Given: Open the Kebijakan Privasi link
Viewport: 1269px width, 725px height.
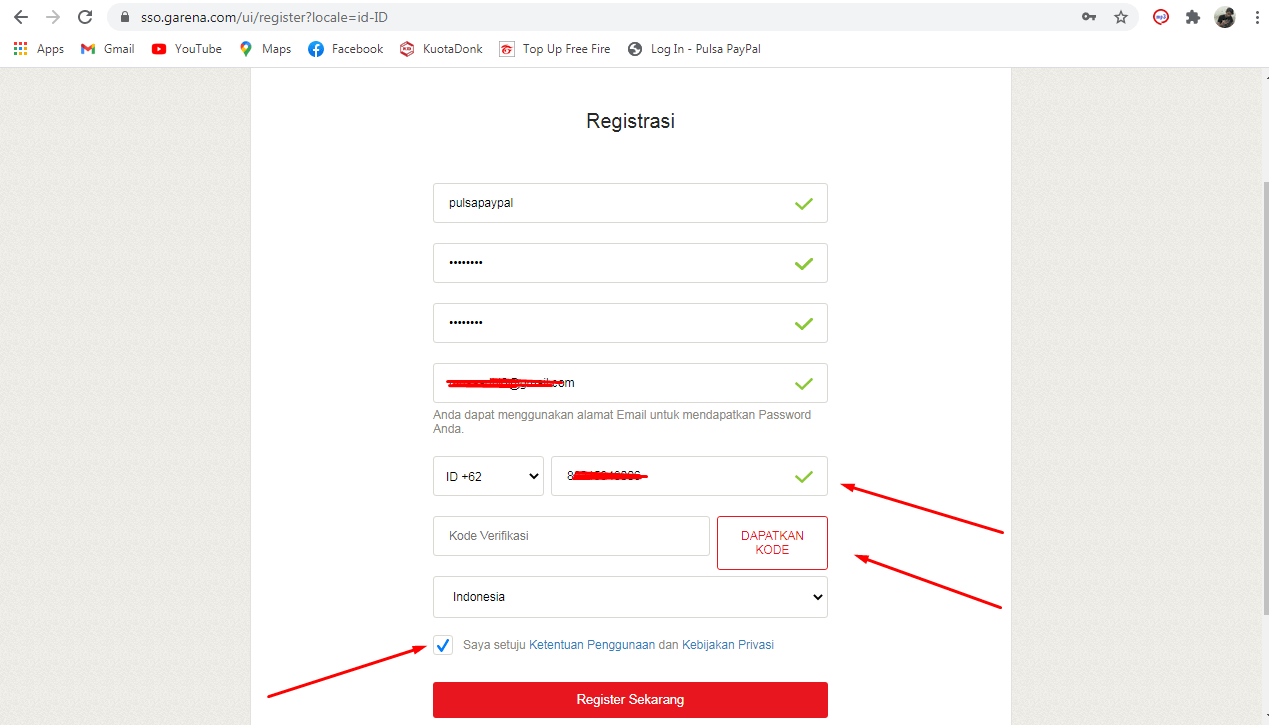Looking at the screenshot, I should (x=727, y=645).
